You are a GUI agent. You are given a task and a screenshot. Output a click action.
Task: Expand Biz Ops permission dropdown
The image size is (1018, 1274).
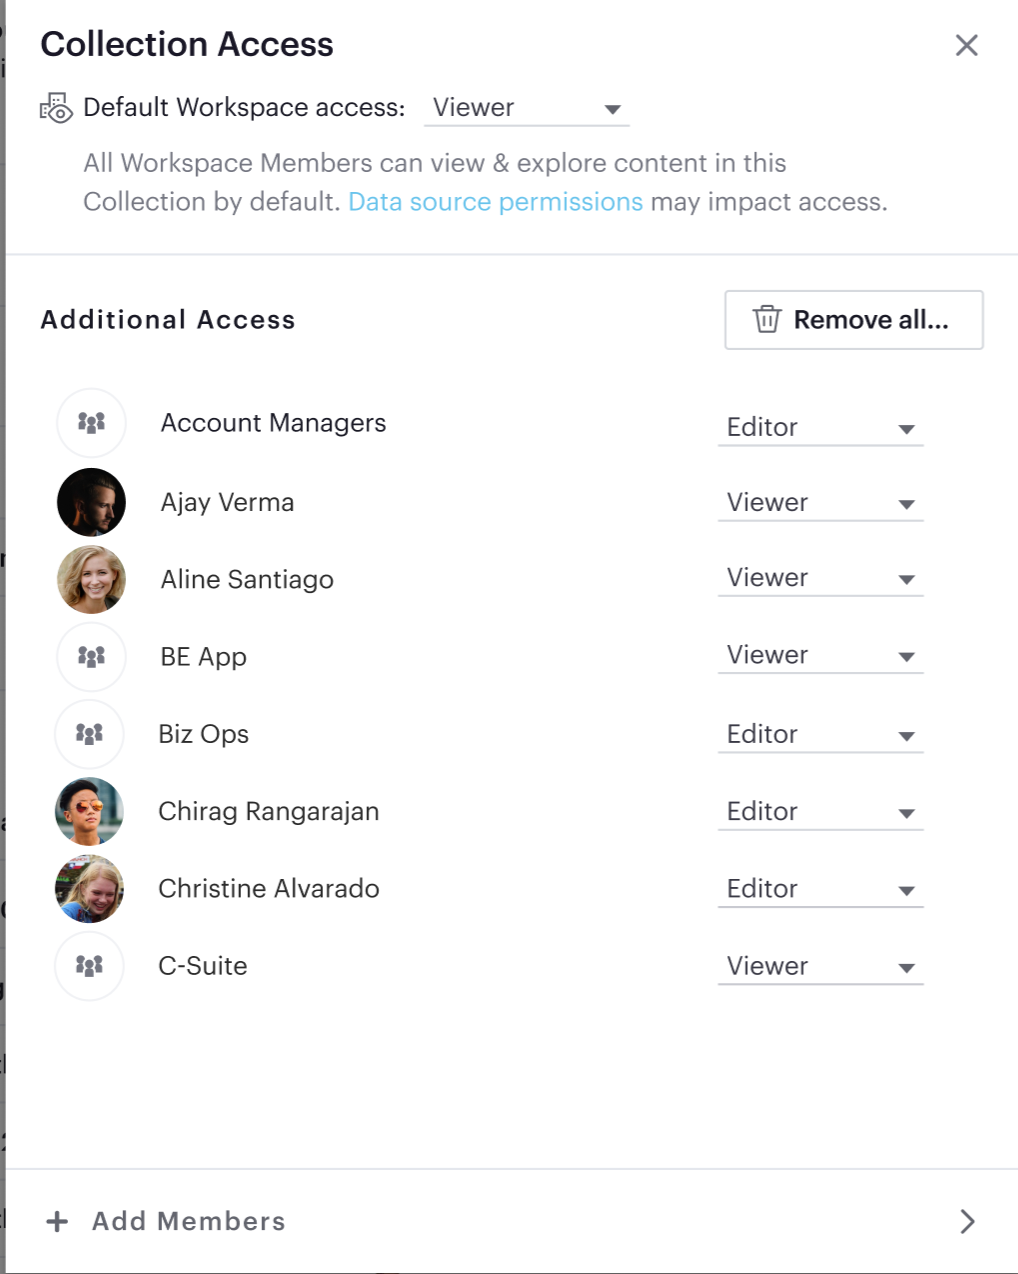coord(820,735)
